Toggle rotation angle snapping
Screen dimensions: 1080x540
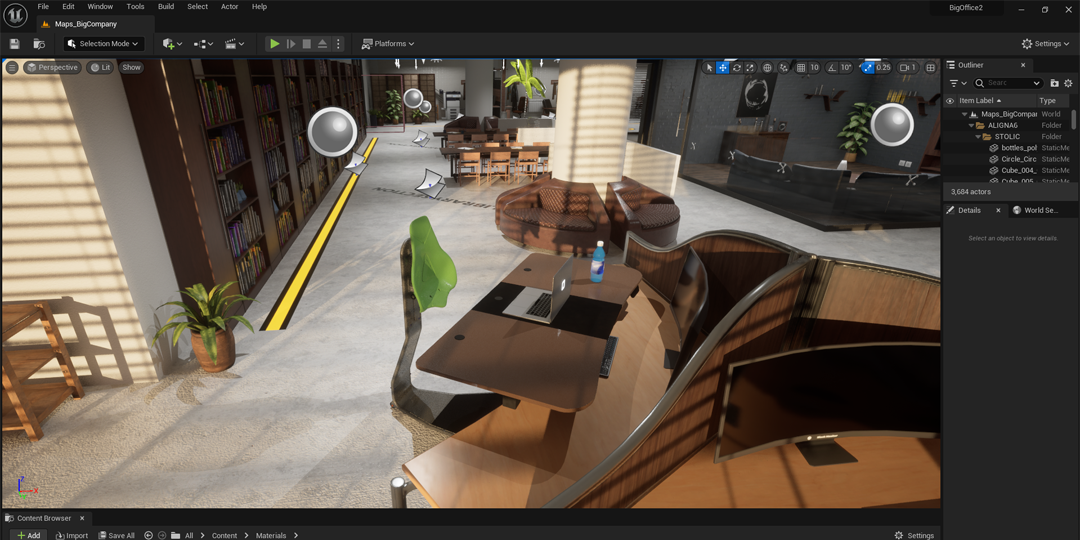pos(832,68)
